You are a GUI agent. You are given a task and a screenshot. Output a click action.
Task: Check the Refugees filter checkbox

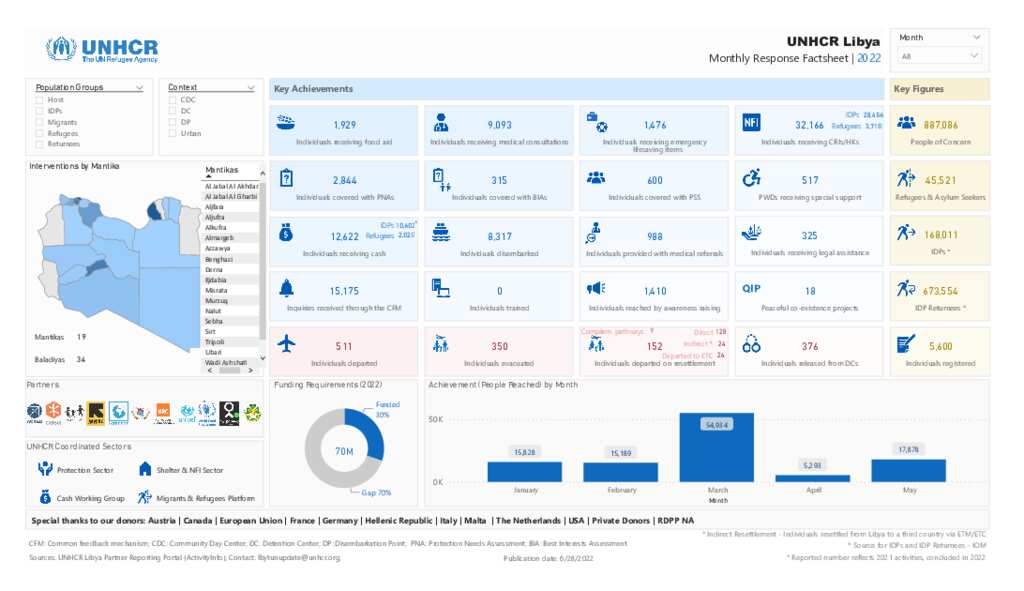point(39,133)
